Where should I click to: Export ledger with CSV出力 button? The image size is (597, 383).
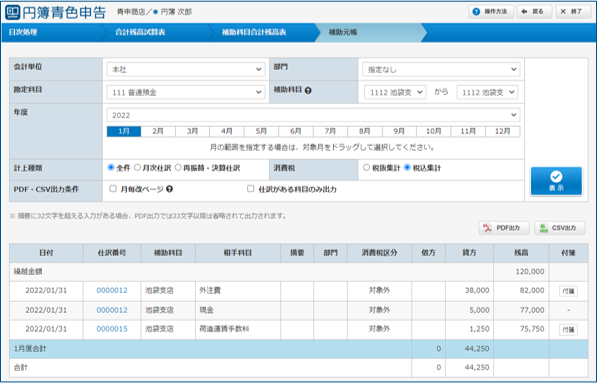[x=560, y=228]
